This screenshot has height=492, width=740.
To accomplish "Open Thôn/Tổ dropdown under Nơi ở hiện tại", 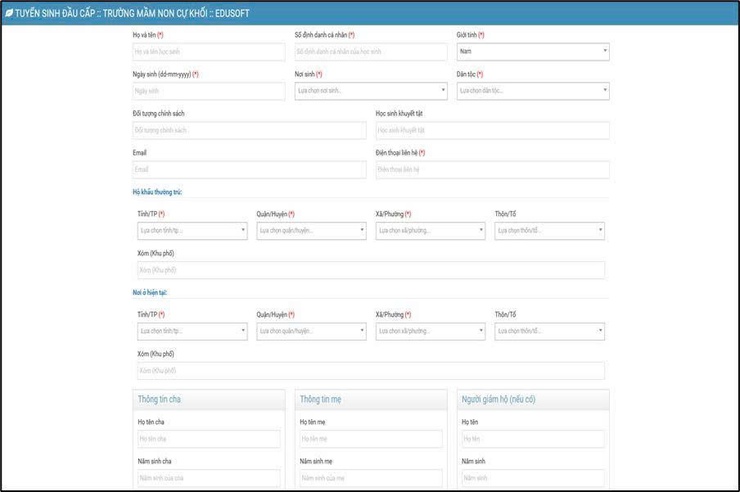I will click(x=549, y=331).
